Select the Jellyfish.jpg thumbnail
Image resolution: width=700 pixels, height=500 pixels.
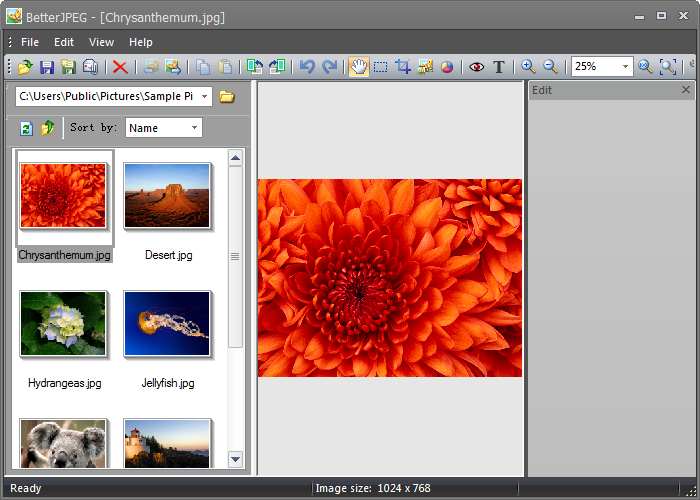point(167,324)
